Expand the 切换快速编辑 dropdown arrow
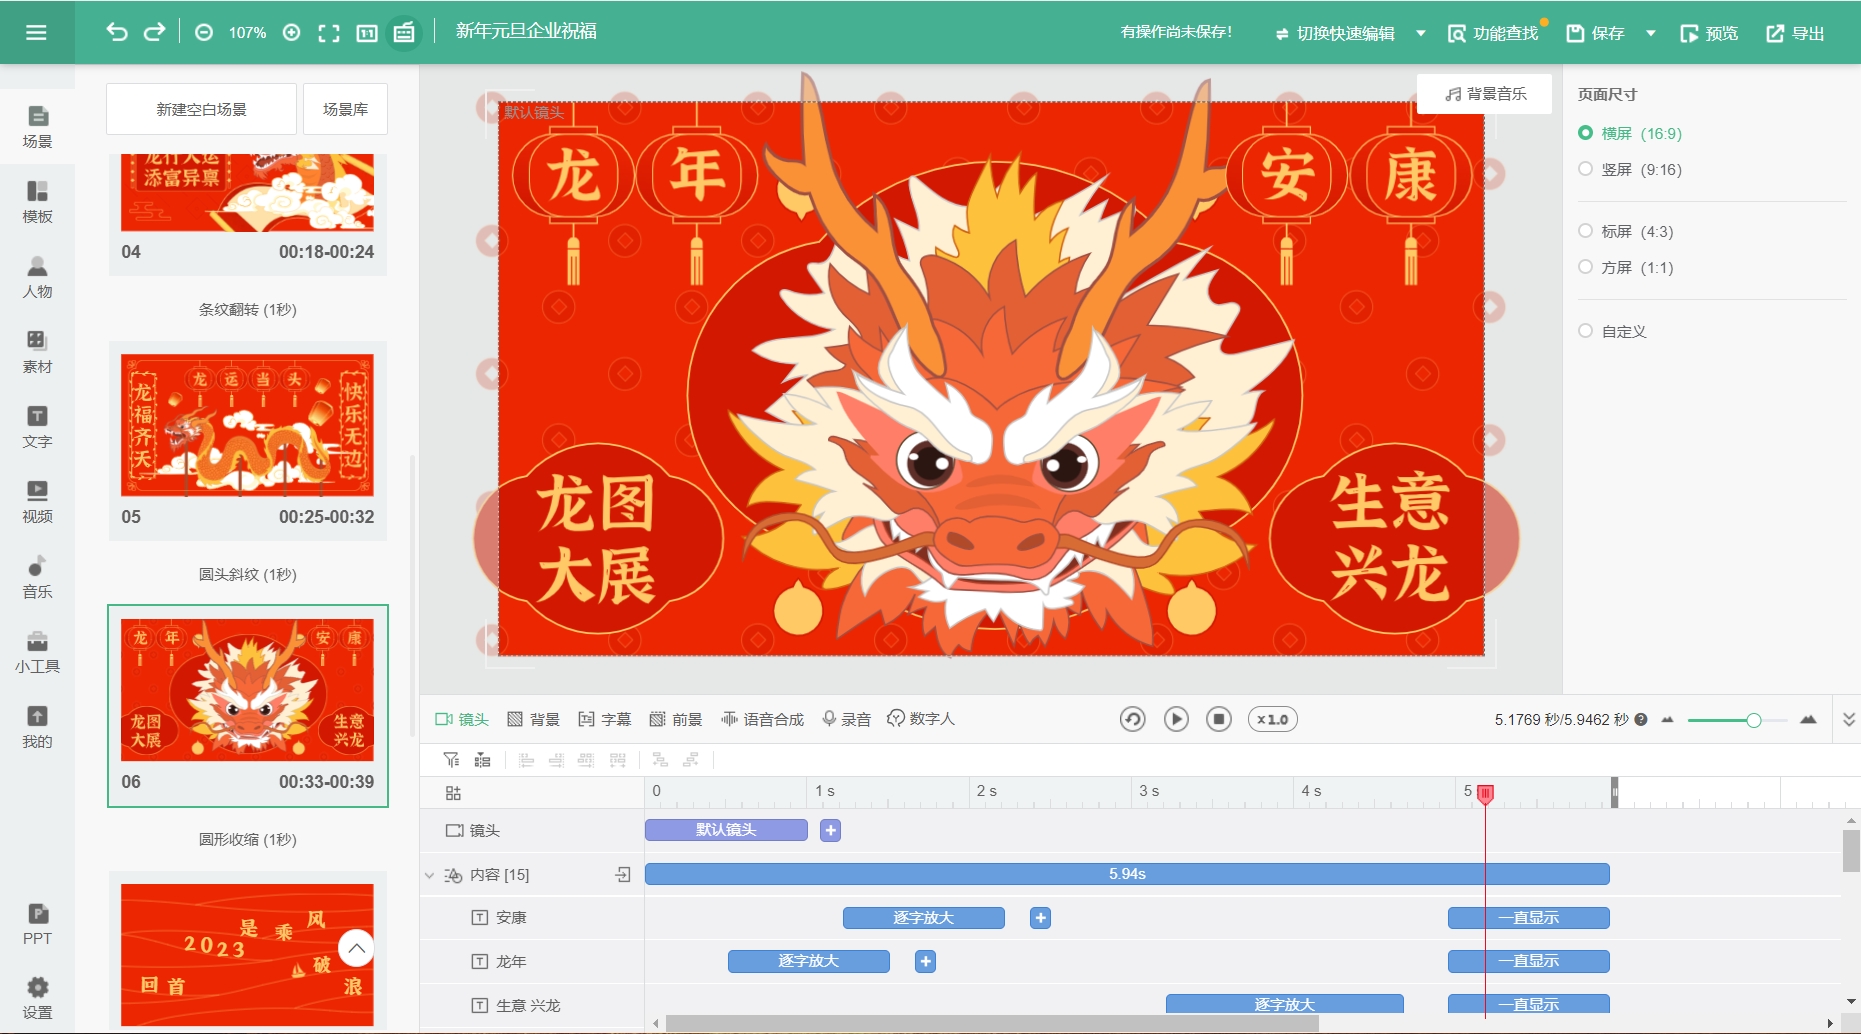Viewport: 1861px width, 1034px height. click(x=1421, y=33)
